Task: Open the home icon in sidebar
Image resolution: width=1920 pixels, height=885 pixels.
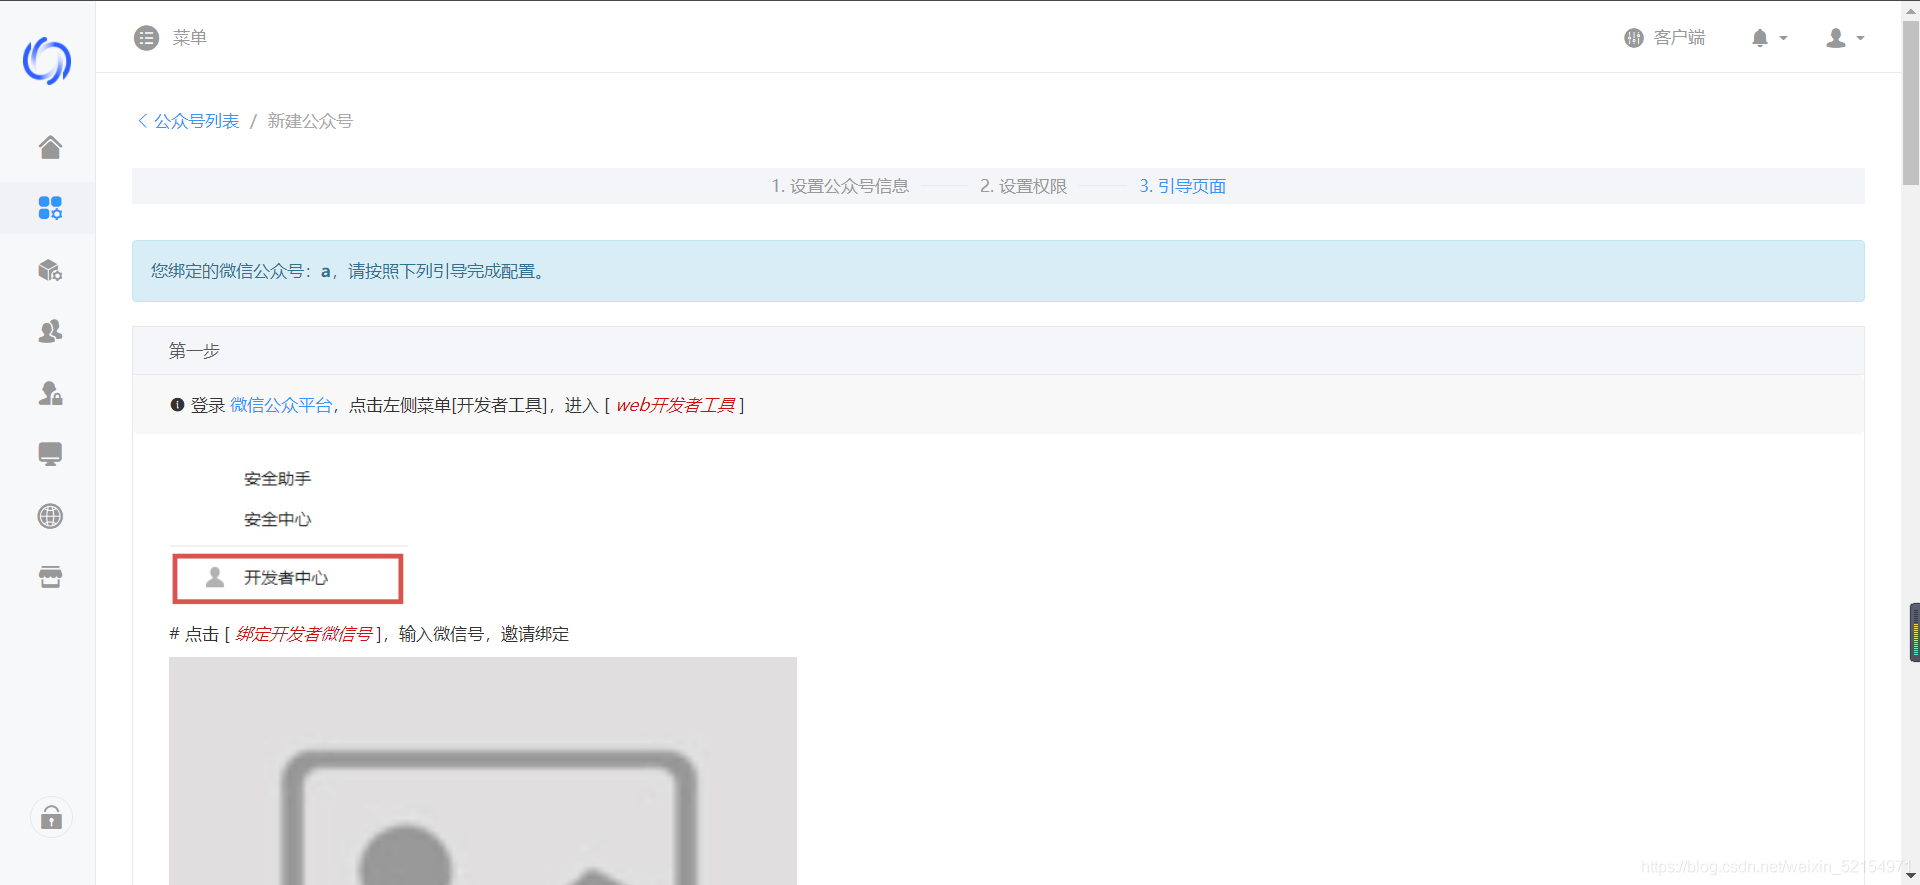Action: tap(50, 147)
